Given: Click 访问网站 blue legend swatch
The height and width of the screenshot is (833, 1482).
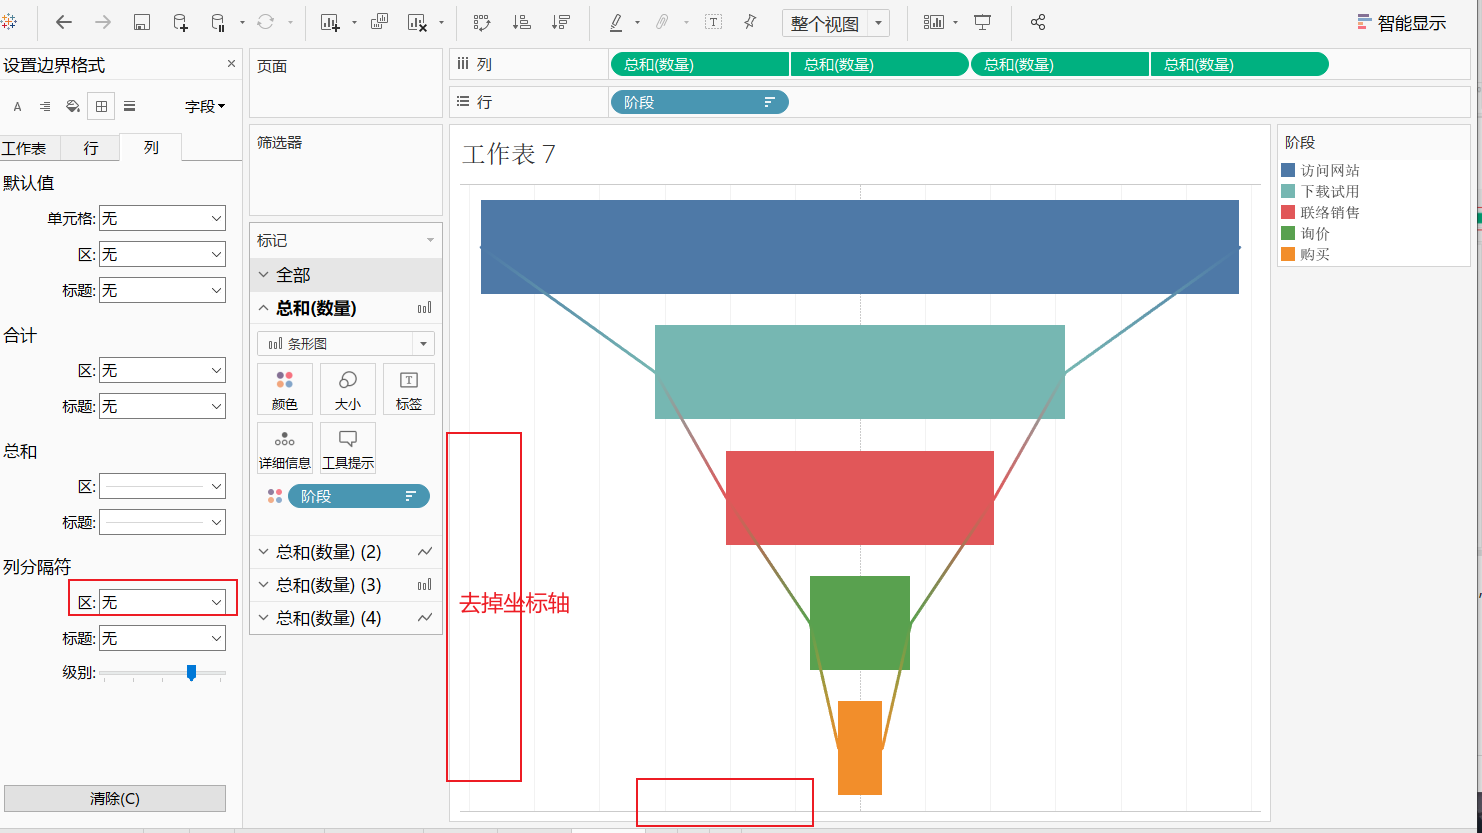Looking at the screenshot, I should point(1288,171).
